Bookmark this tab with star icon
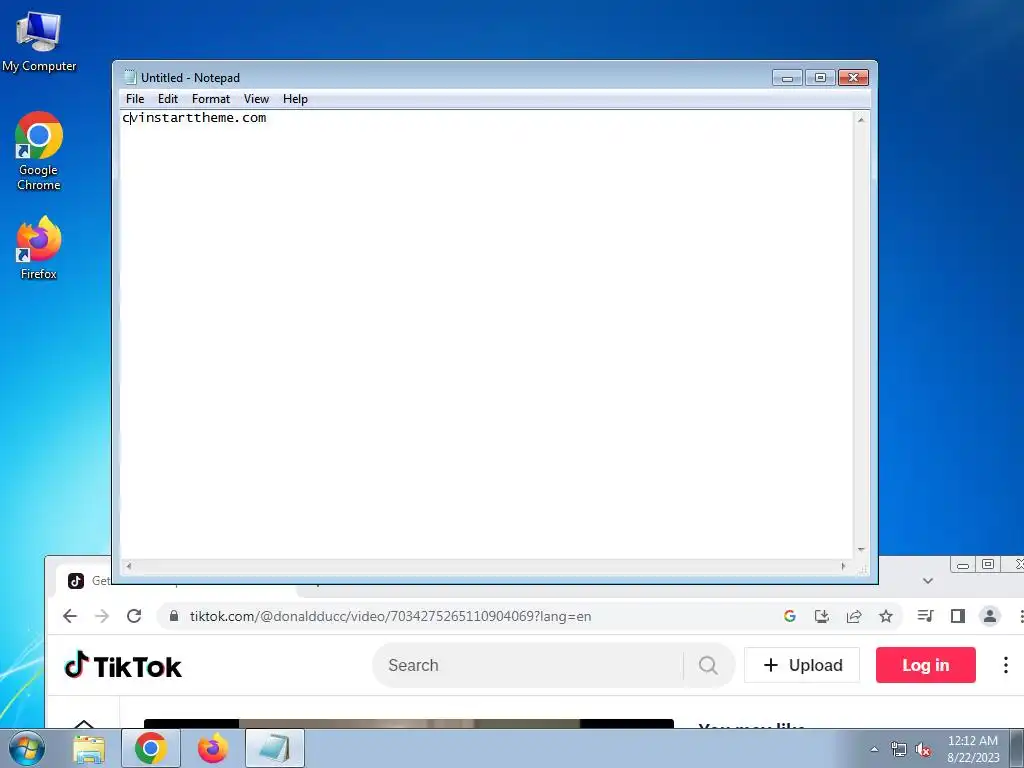This screenshot has width=1024, height=768. click(x=886, y=616)
